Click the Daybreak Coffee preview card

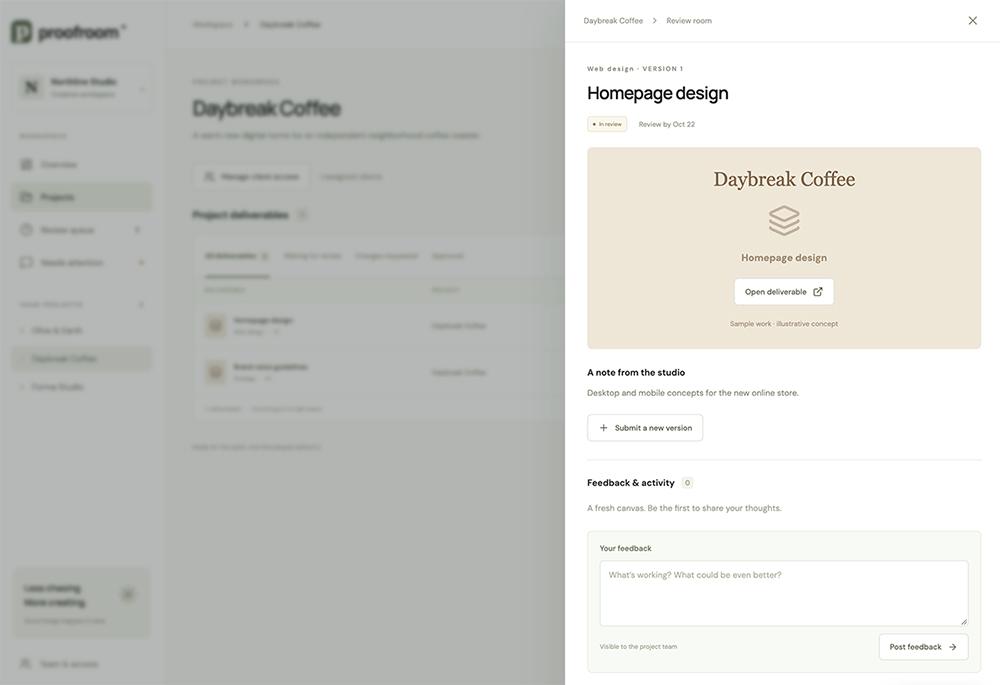[784, 248]
